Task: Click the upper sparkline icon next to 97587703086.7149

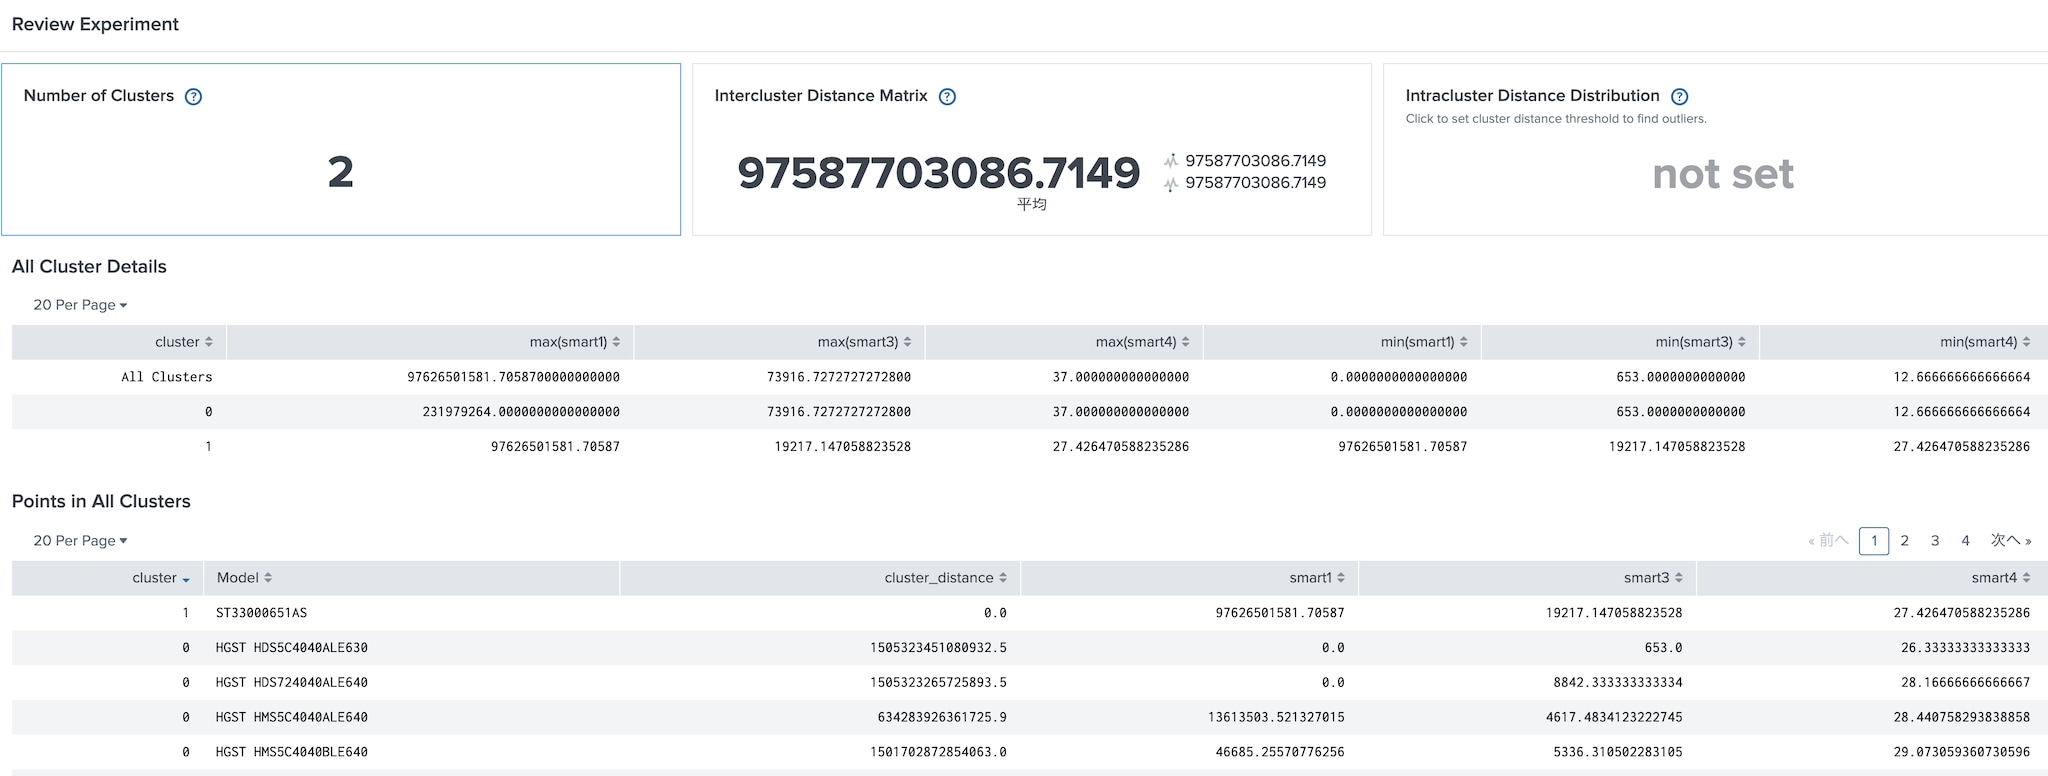Action: tap(1171, 161)
